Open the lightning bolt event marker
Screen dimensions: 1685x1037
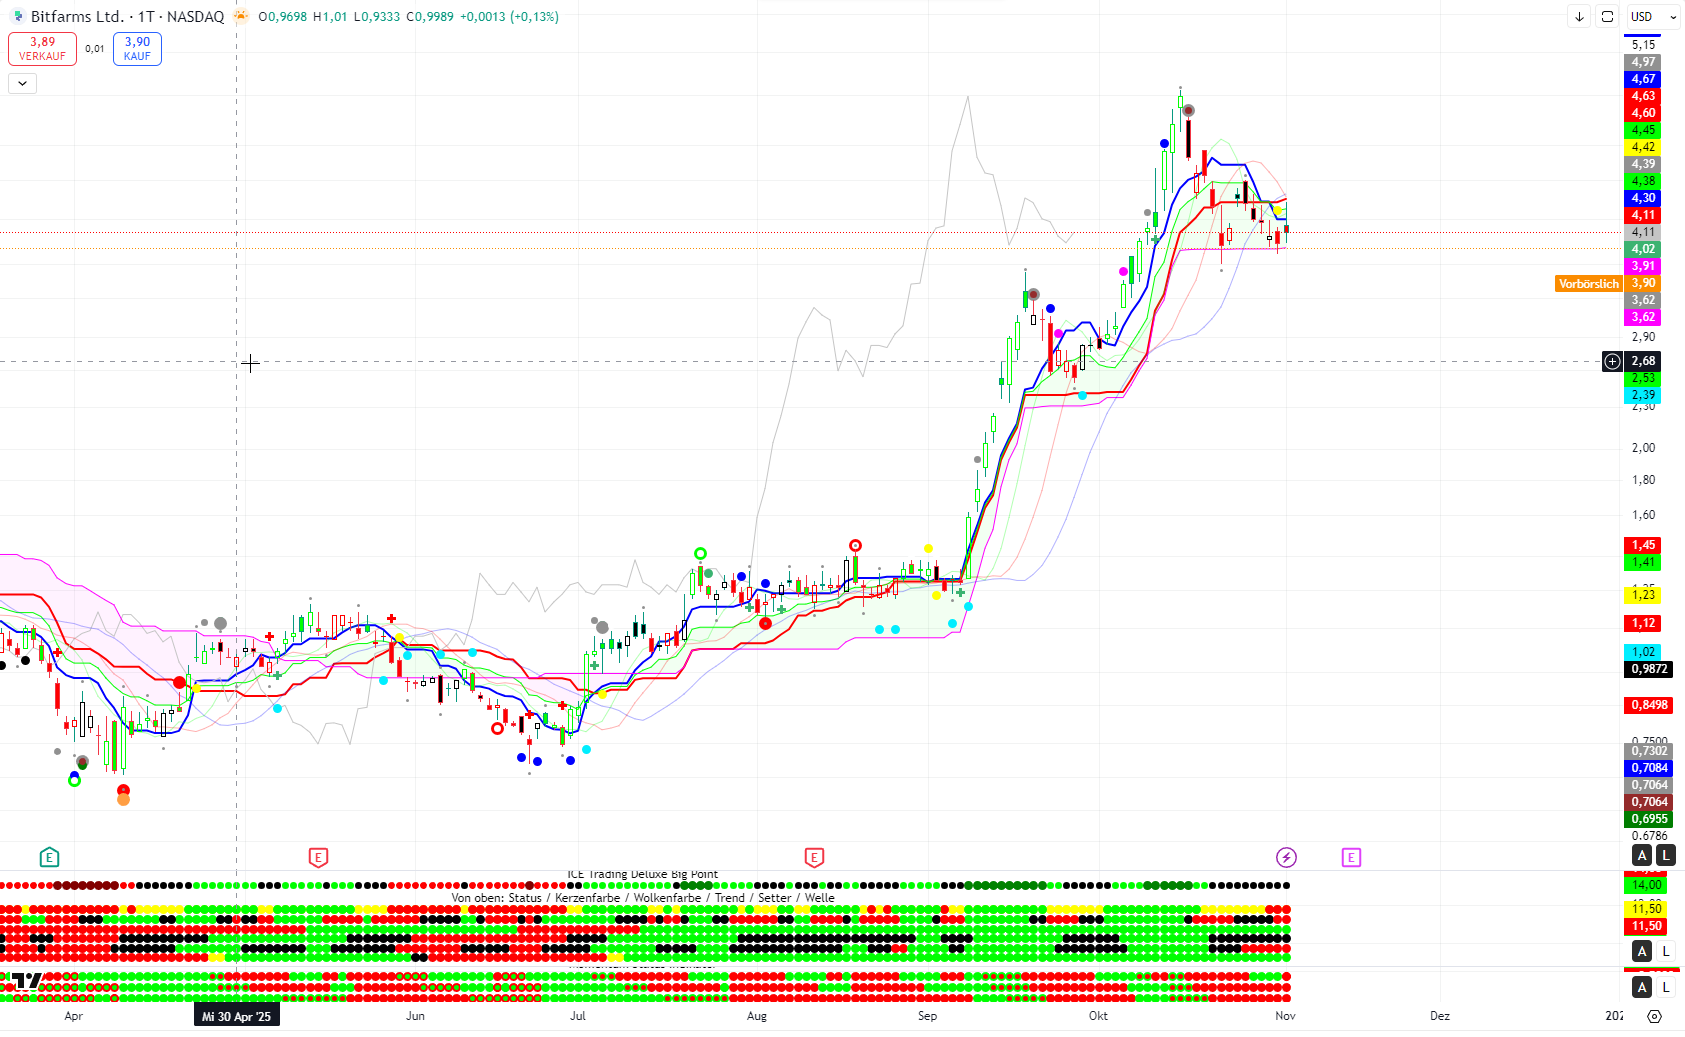point(1286,857)
